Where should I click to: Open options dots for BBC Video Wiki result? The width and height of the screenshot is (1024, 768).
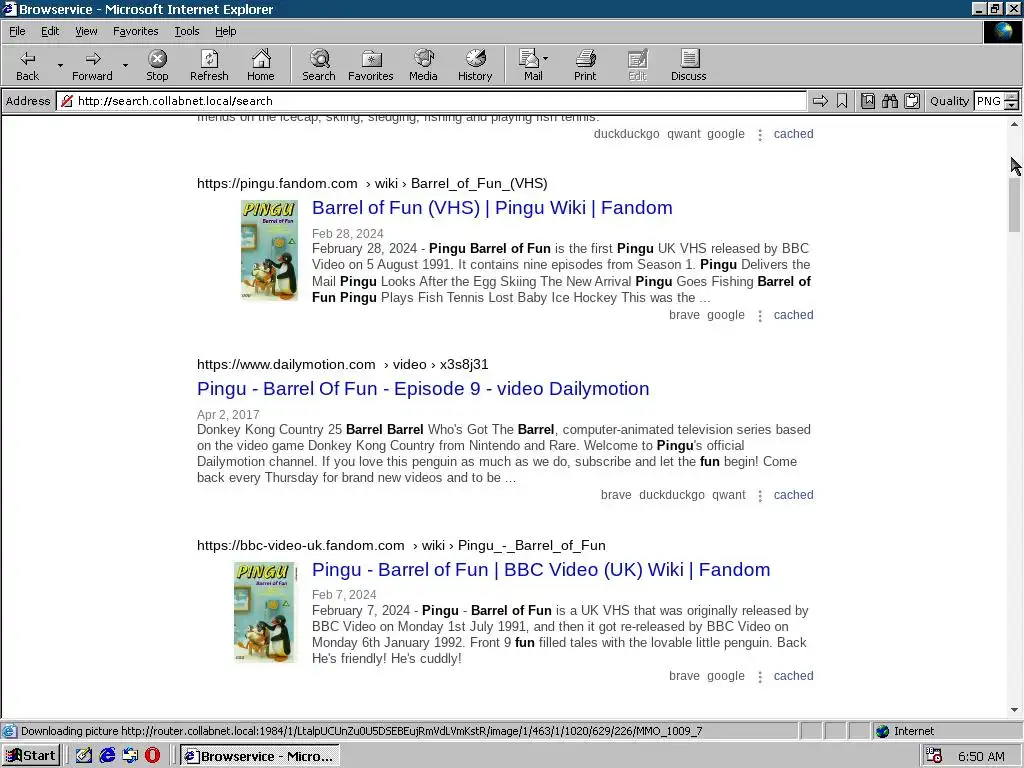click(760, 677)
